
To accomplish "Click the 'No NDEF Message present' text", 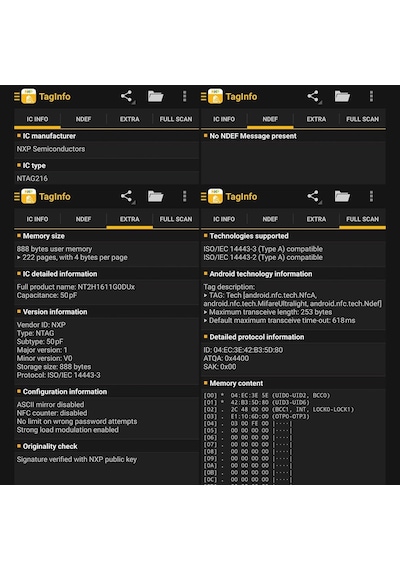I will pyautogui.click(x=253, y=136).
